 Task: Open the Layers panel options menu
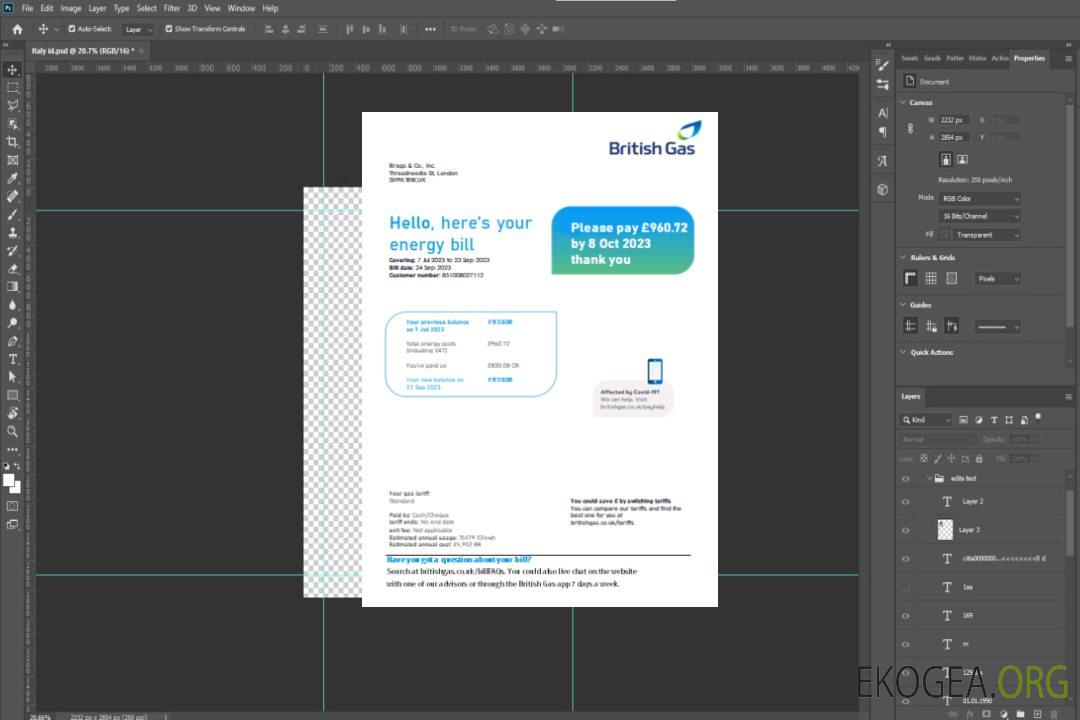[1068, 397]
